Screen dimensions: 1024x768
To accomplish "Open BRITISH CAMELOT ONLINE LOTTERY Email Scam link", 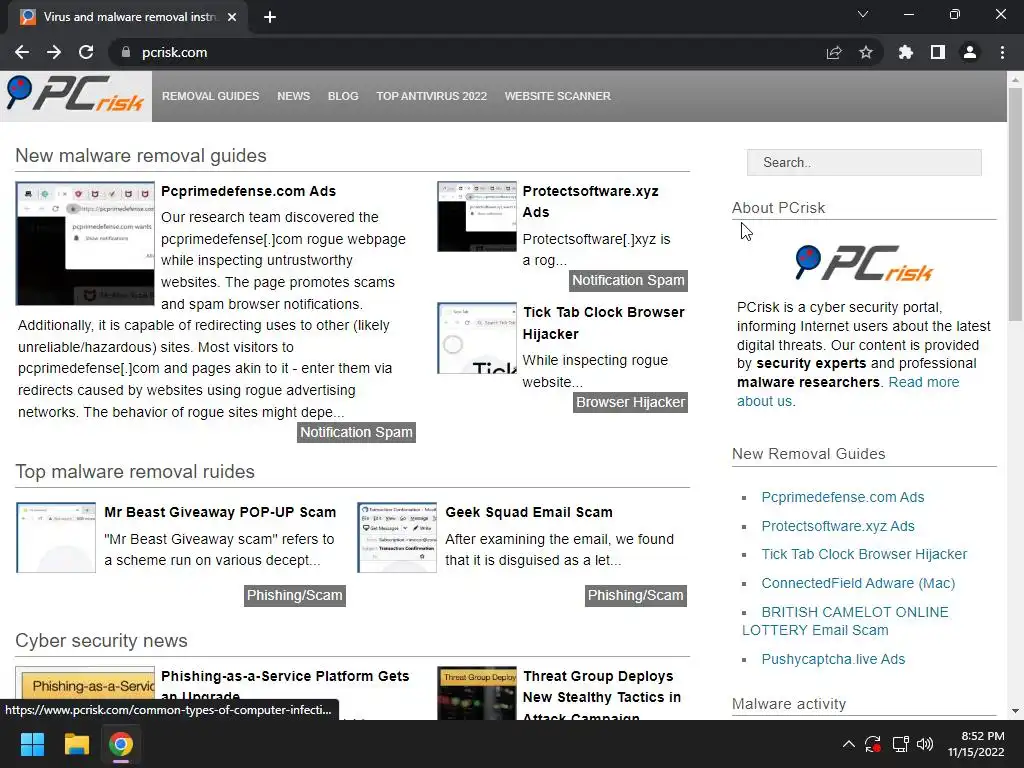I will click(x=846, y=621).
